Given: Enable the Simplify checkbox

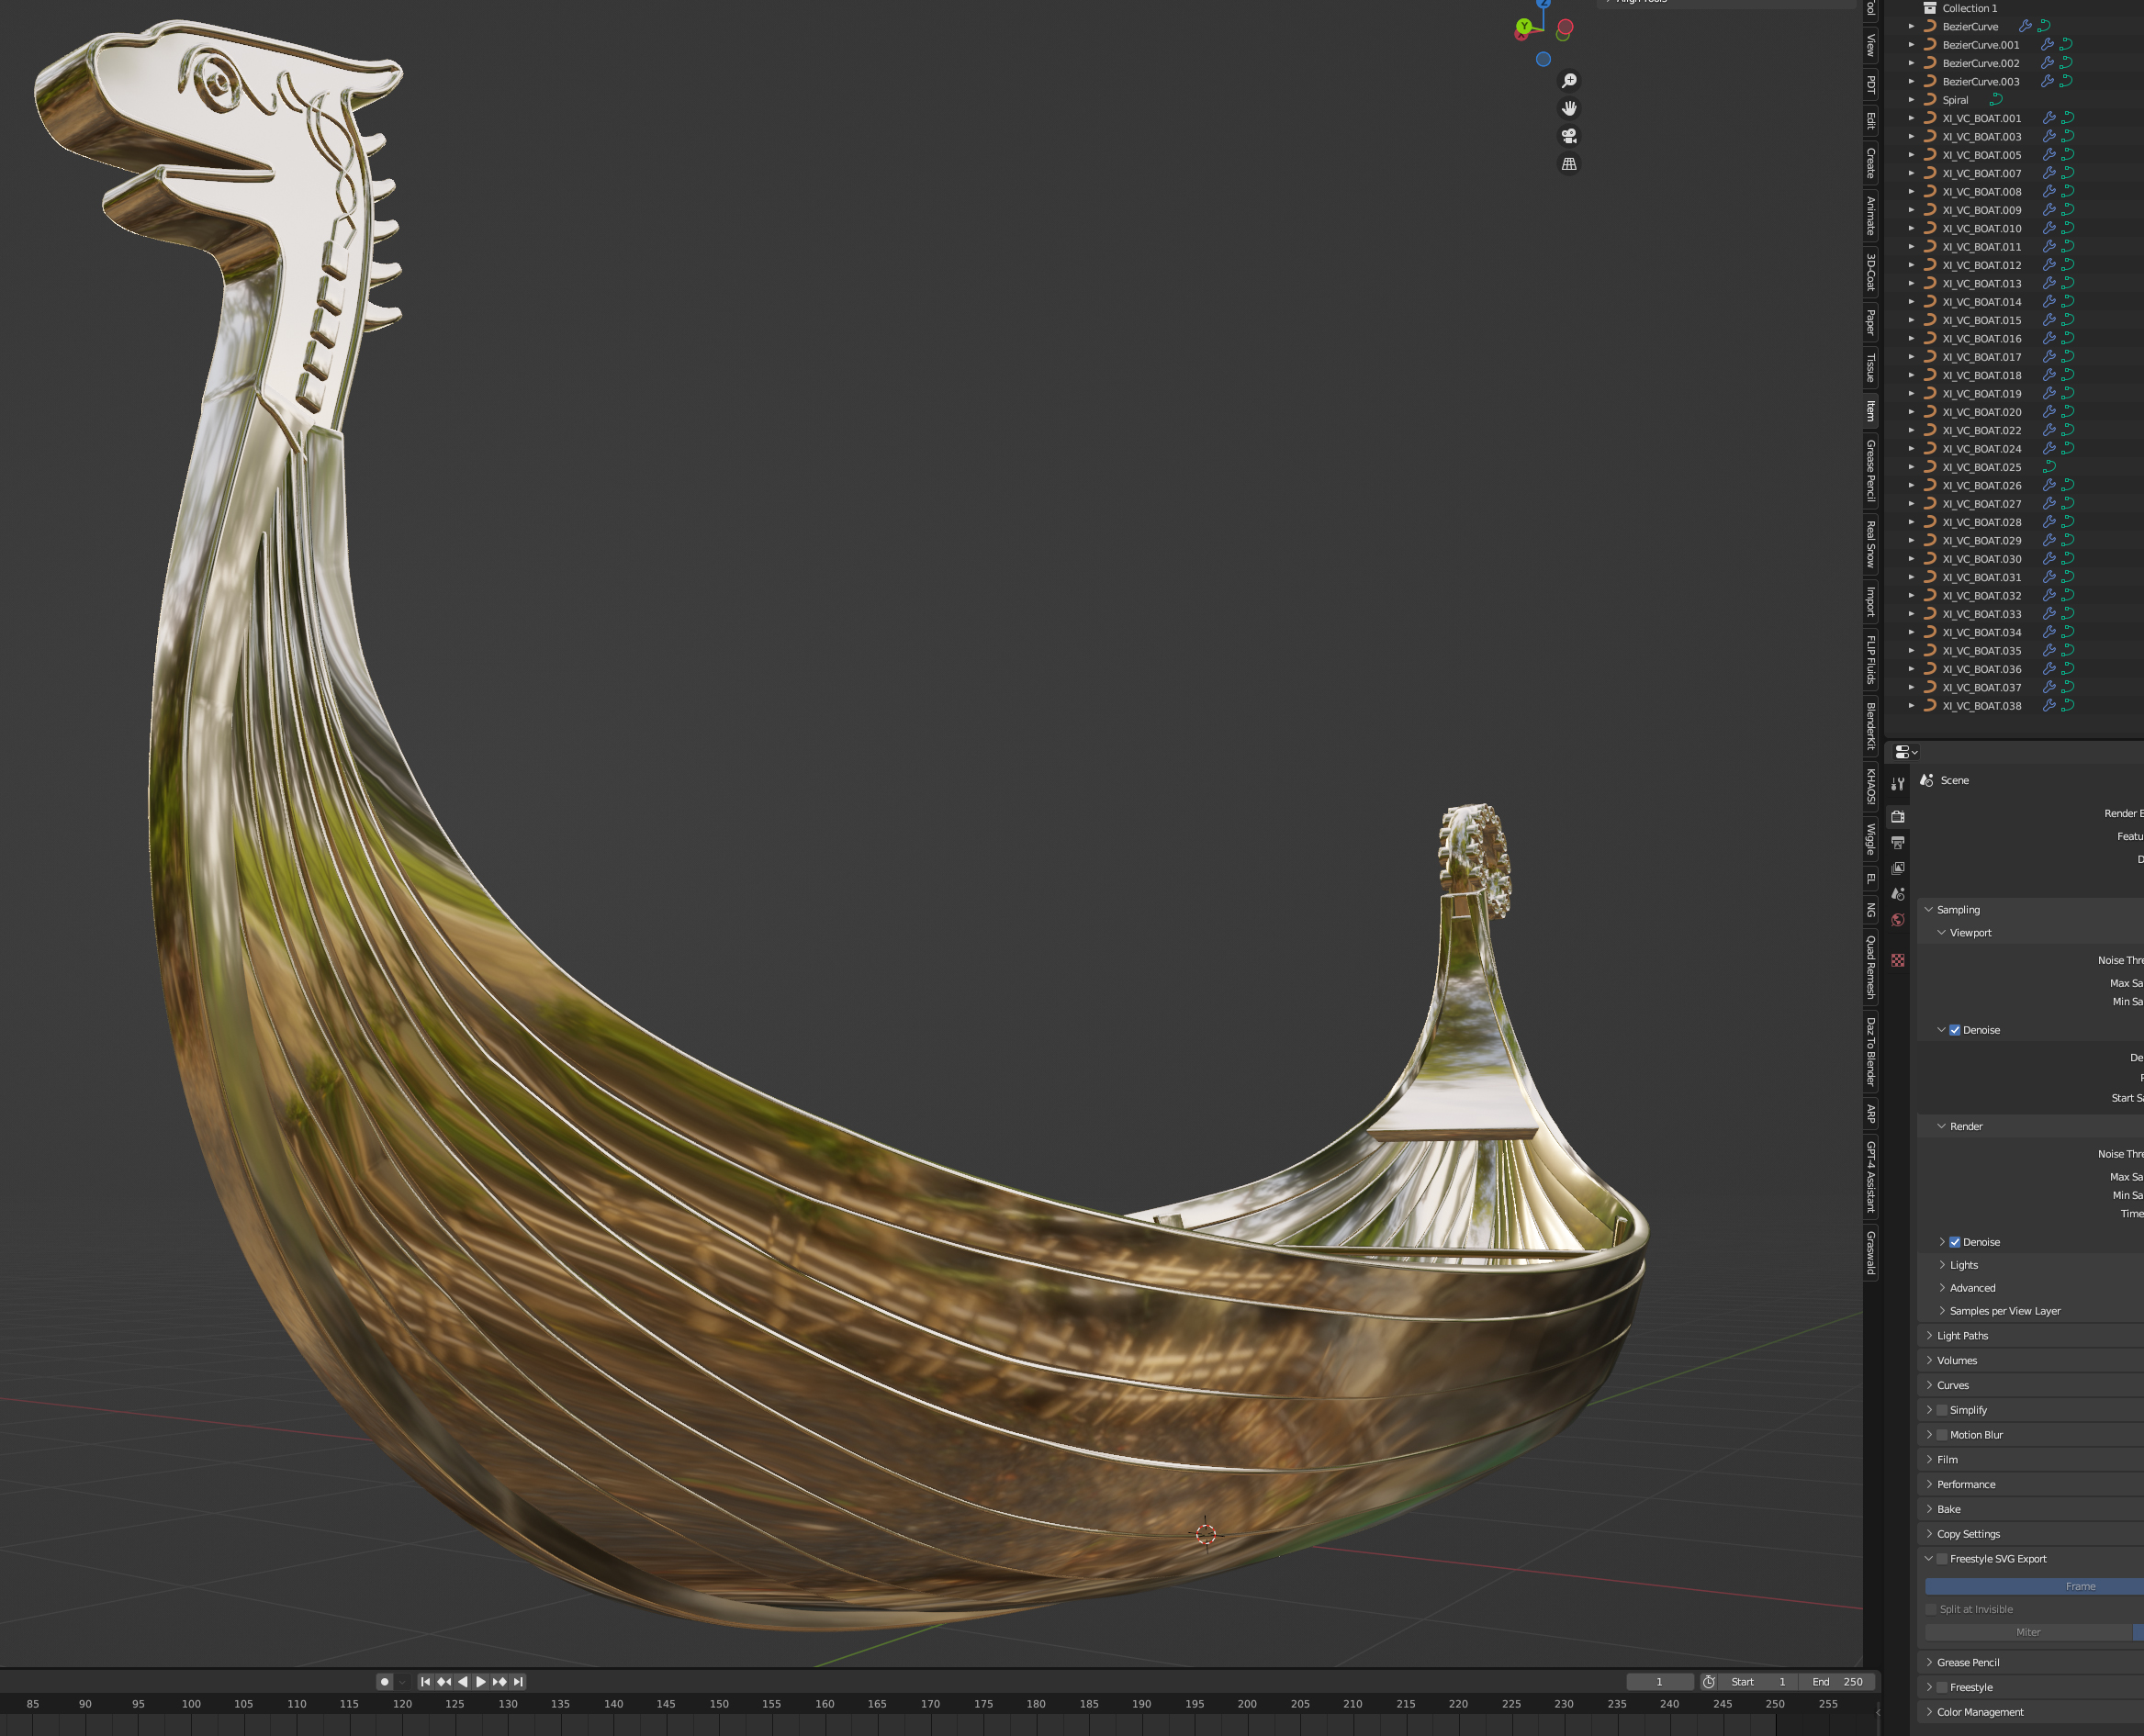Looking at the screenshot, I should [x=1942, y=1410].
